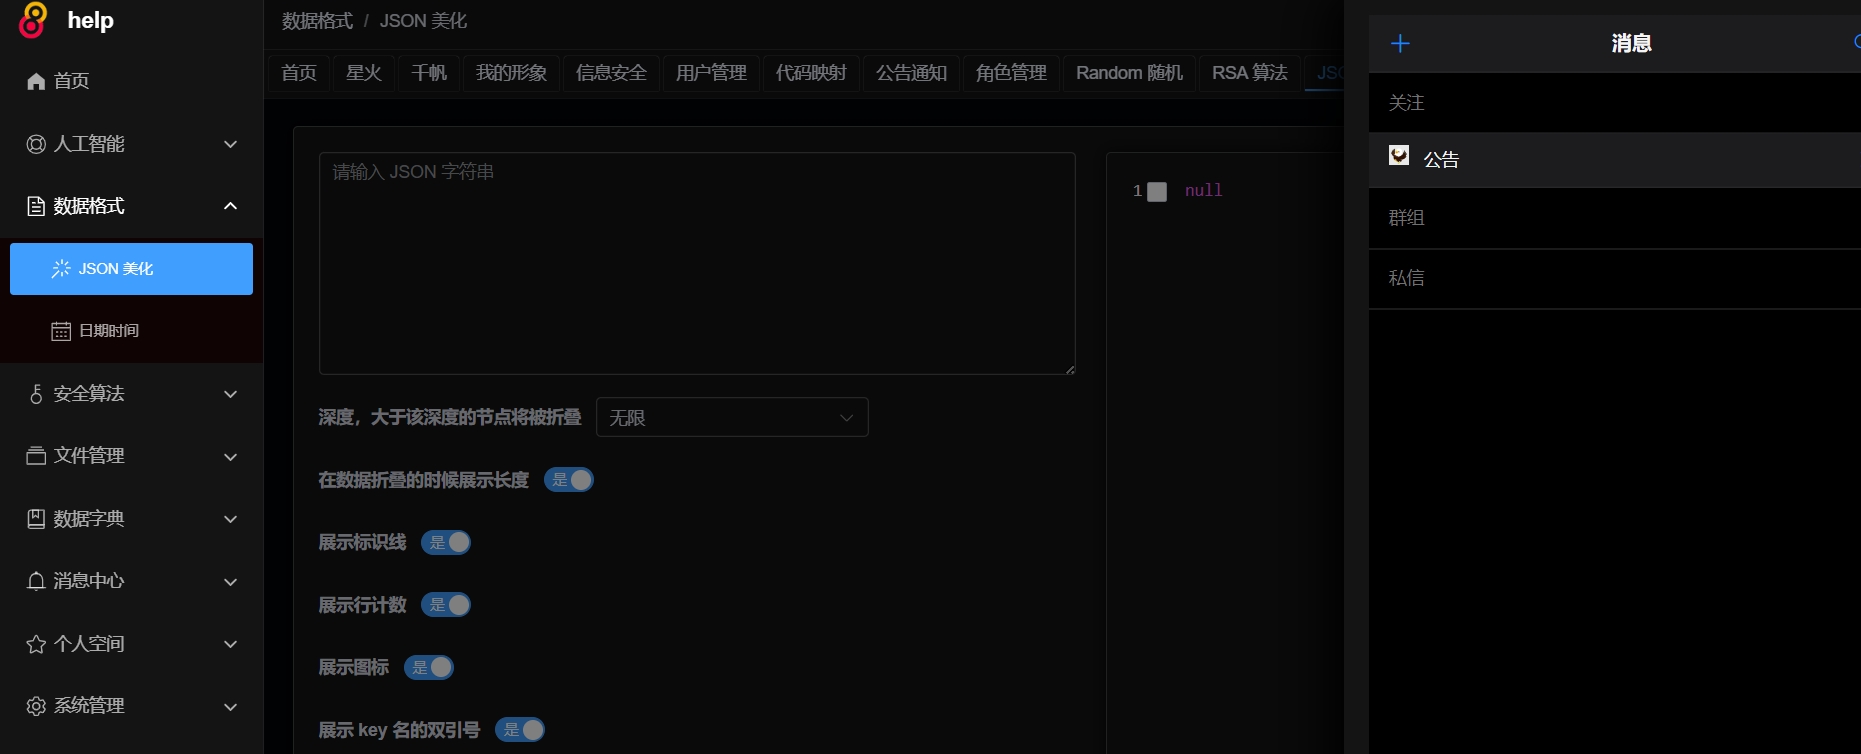The image size is (1861, 754).
Task: Click the 消息中心 bell icon
Action: 36,581
